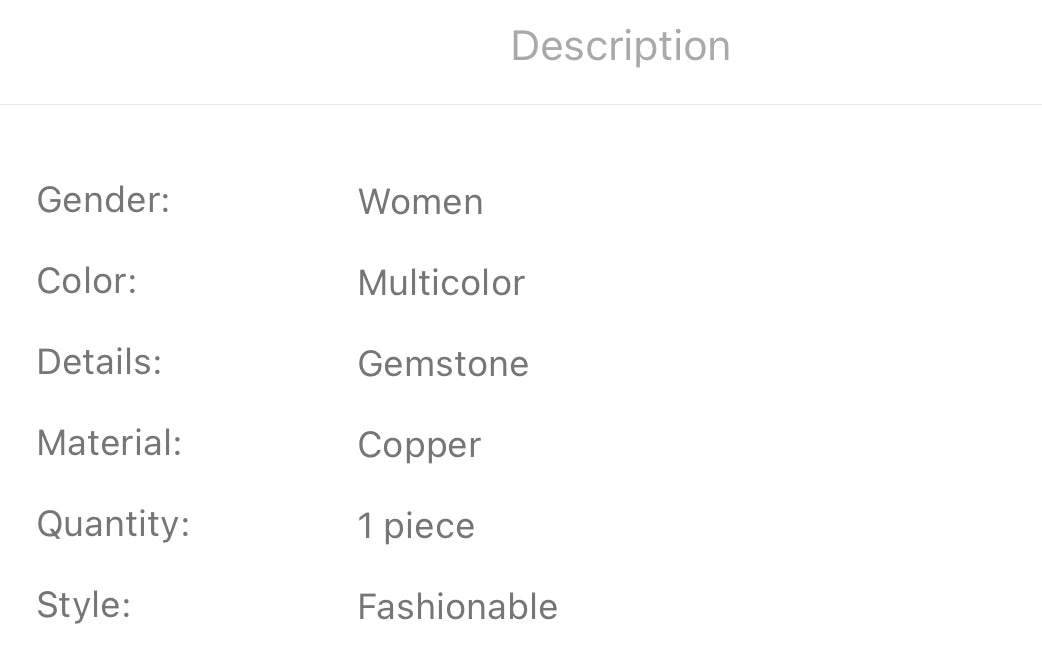Screen dimensions: 1042x666
Task: Select the 'Multicolor' value
Action: (441, 283)
